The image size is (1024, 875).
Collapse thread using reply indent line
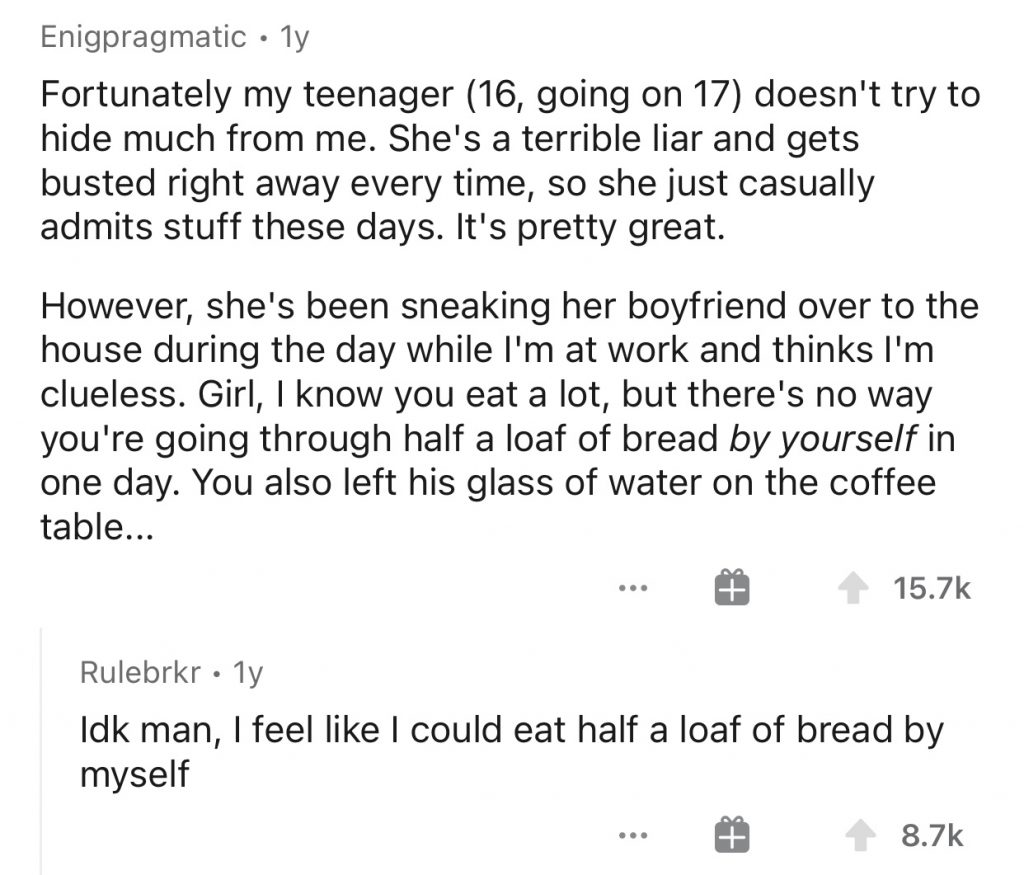pos(41,750)
